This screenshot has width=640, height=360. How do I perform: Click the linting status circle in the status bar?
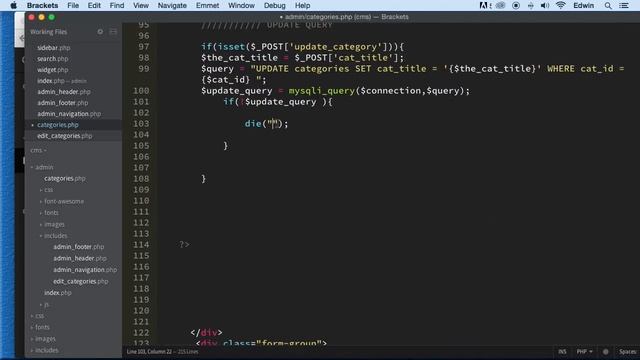[x=605, y=351]
